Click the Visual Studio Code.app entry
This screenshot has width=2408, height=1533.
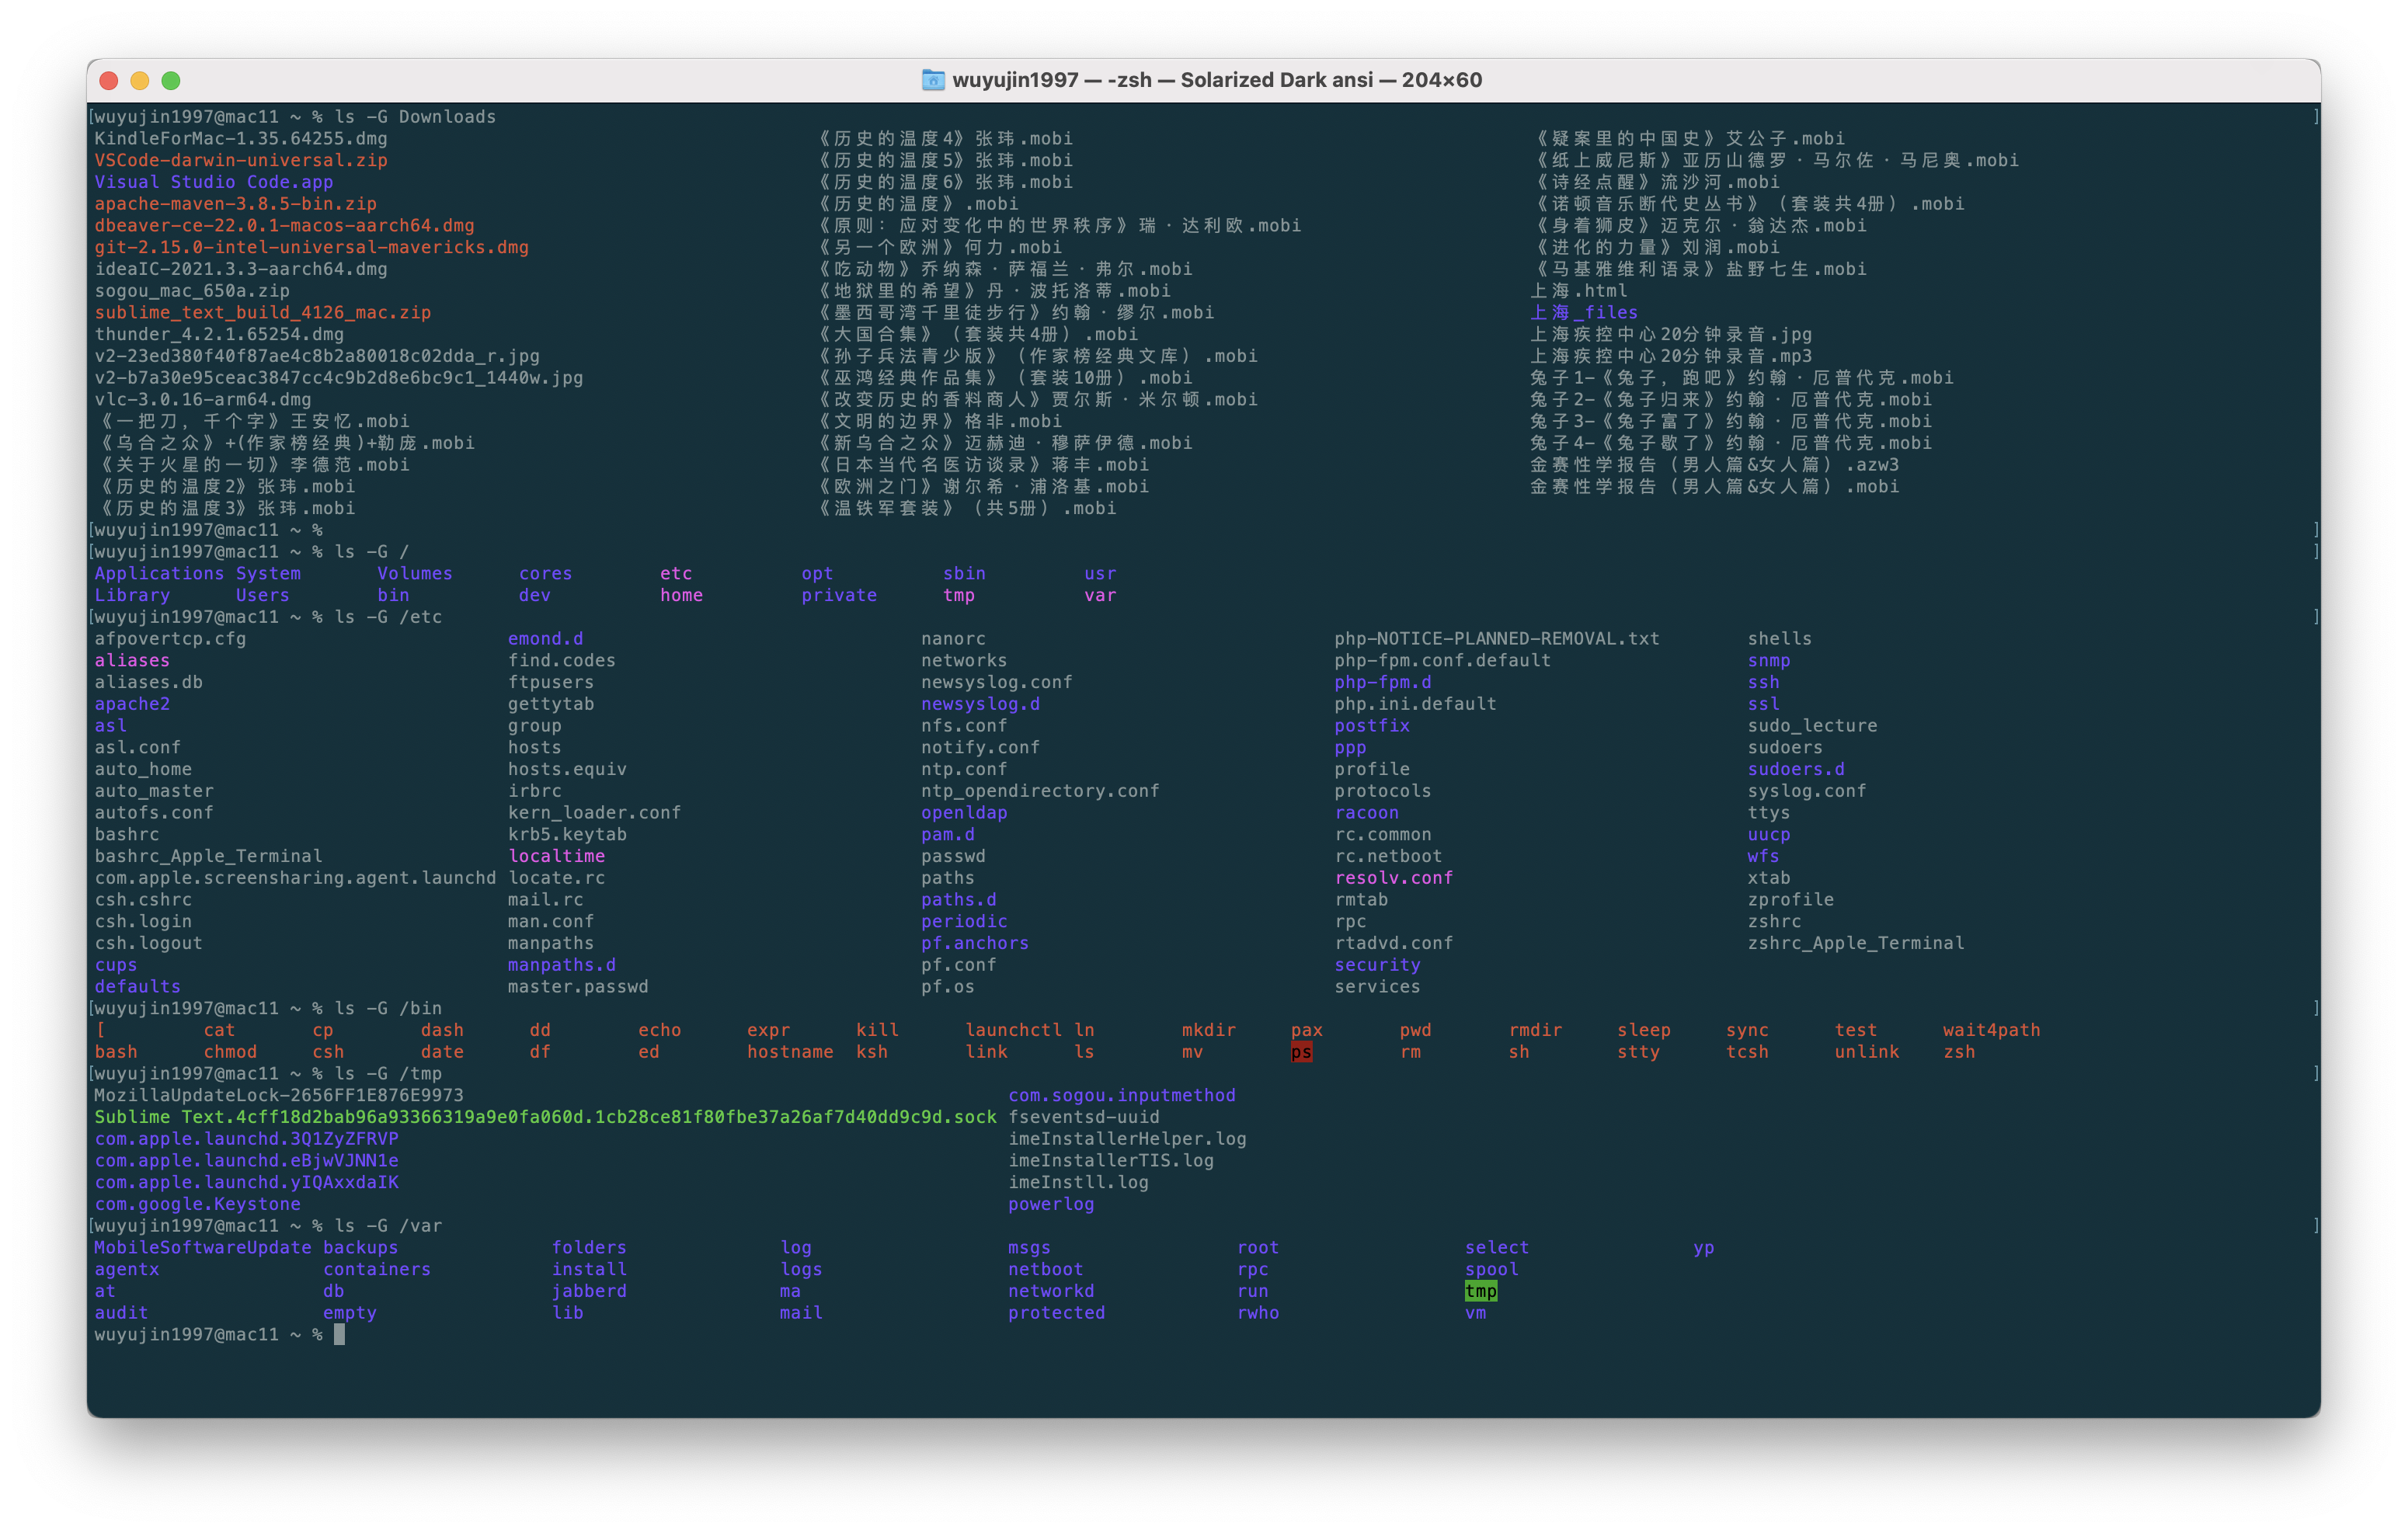[213, 182]
